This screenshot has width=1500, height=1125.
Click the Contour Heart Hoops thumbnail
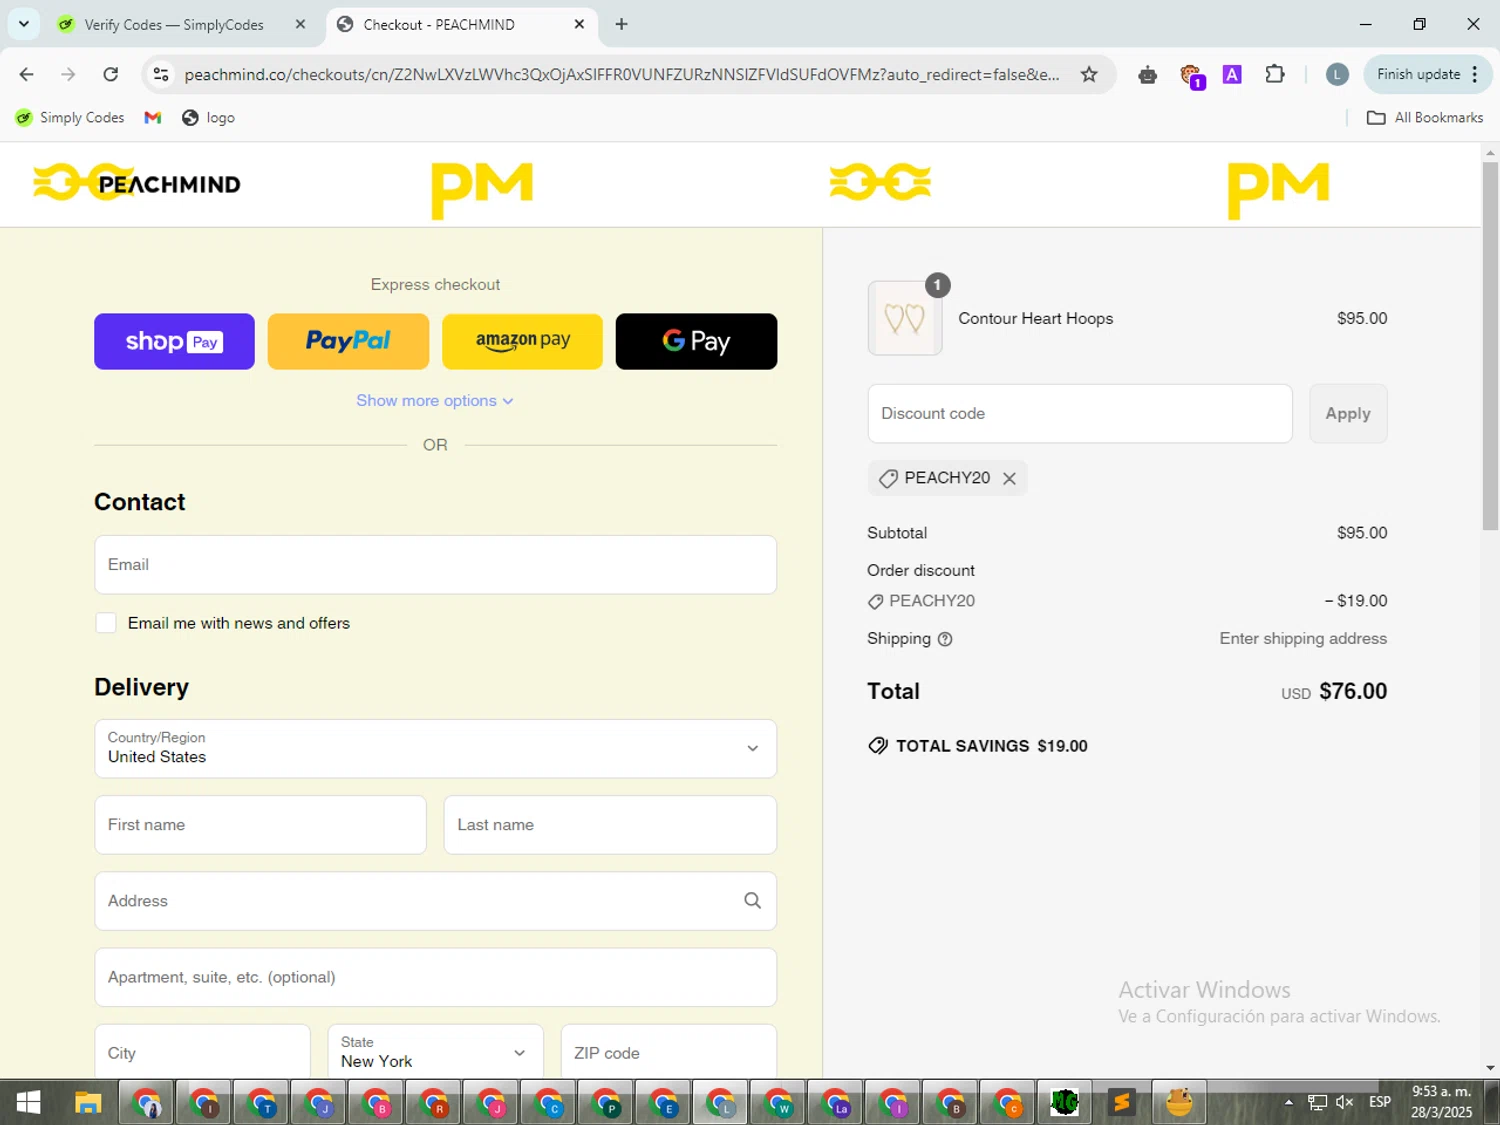click(905, 318)
